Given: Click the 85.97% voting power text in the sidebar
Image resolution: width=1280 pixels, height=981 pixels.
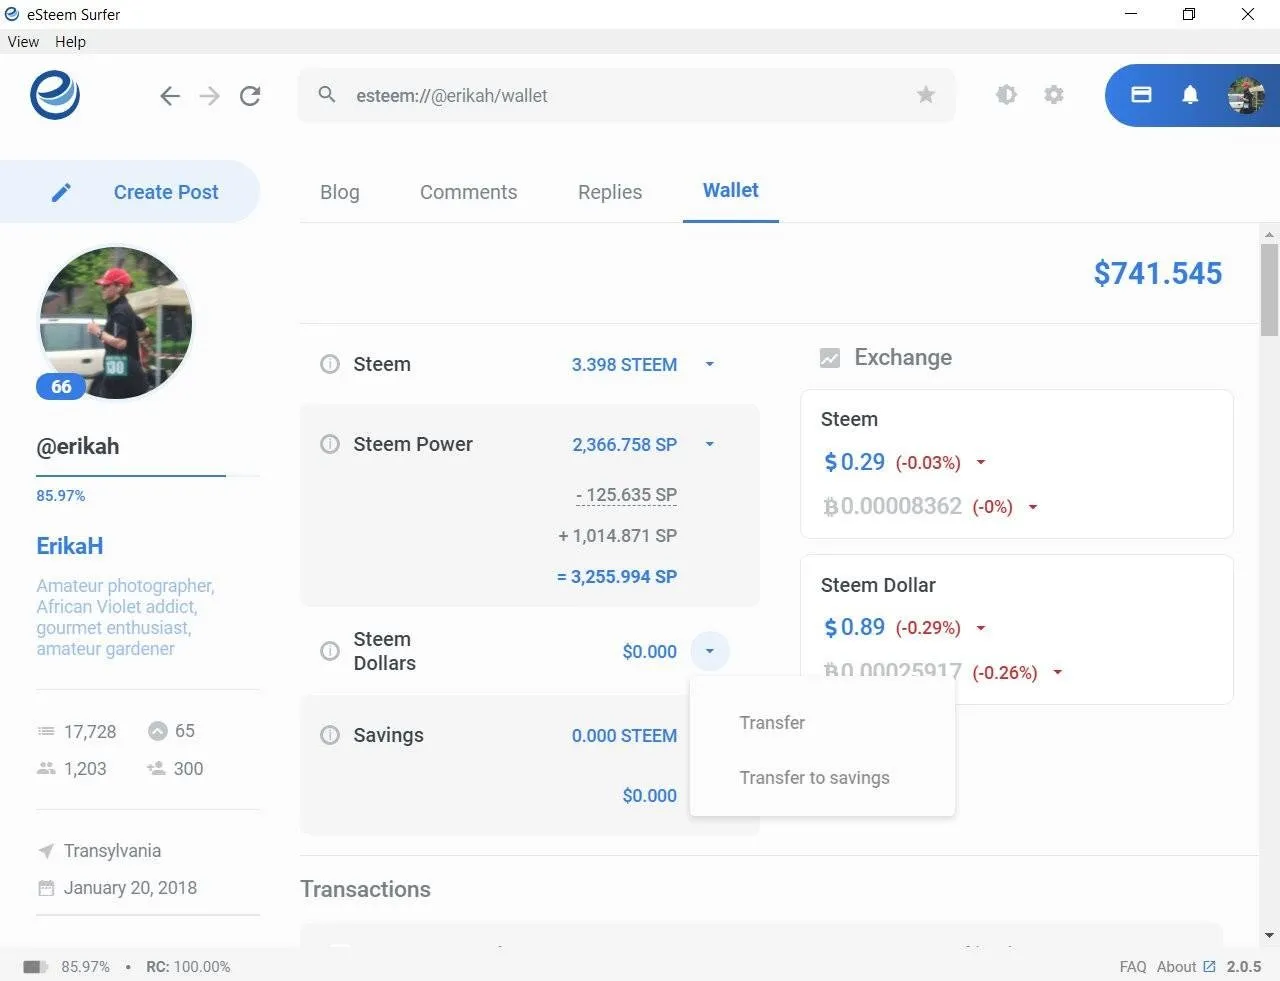Looking at the screenshot, I should click(61, 496).
